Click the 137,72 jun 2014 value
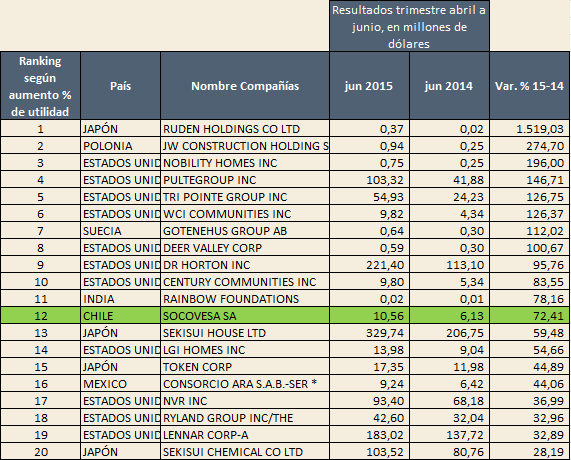The height and width of the screenshot is (460, 571). 449,435
